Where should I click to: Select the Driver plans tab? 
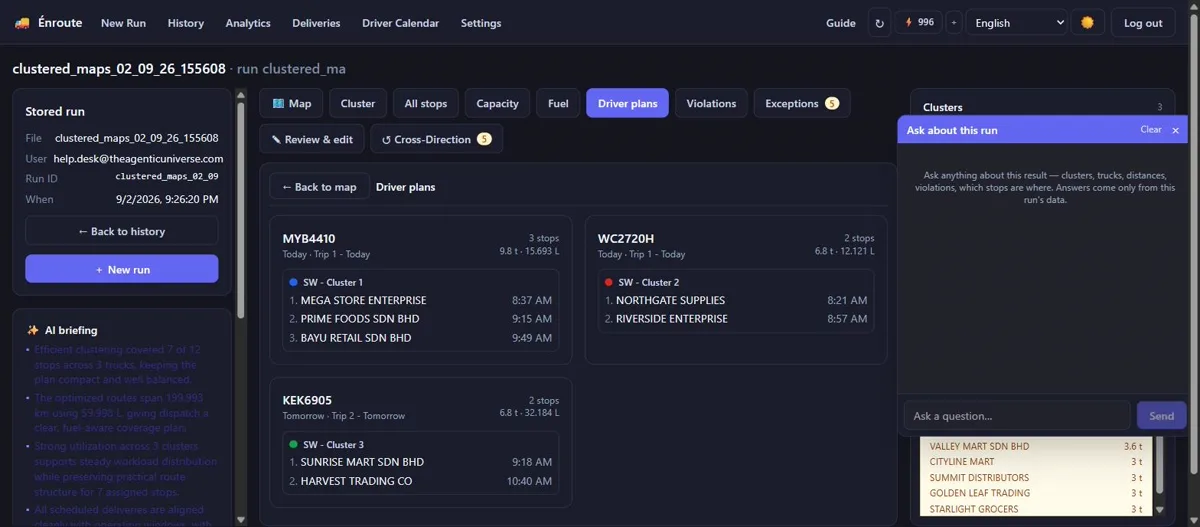[x=628, y=103]
